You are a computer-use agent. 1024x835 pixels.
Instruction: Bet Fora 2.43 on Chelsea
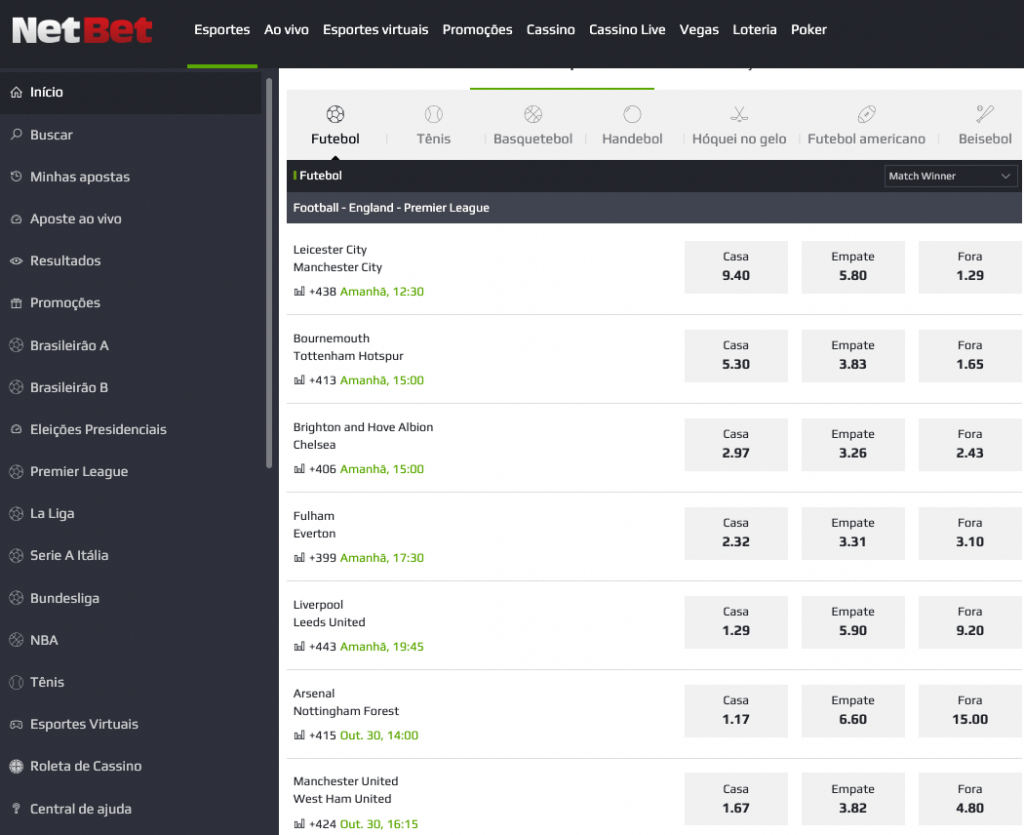[970, 445]
